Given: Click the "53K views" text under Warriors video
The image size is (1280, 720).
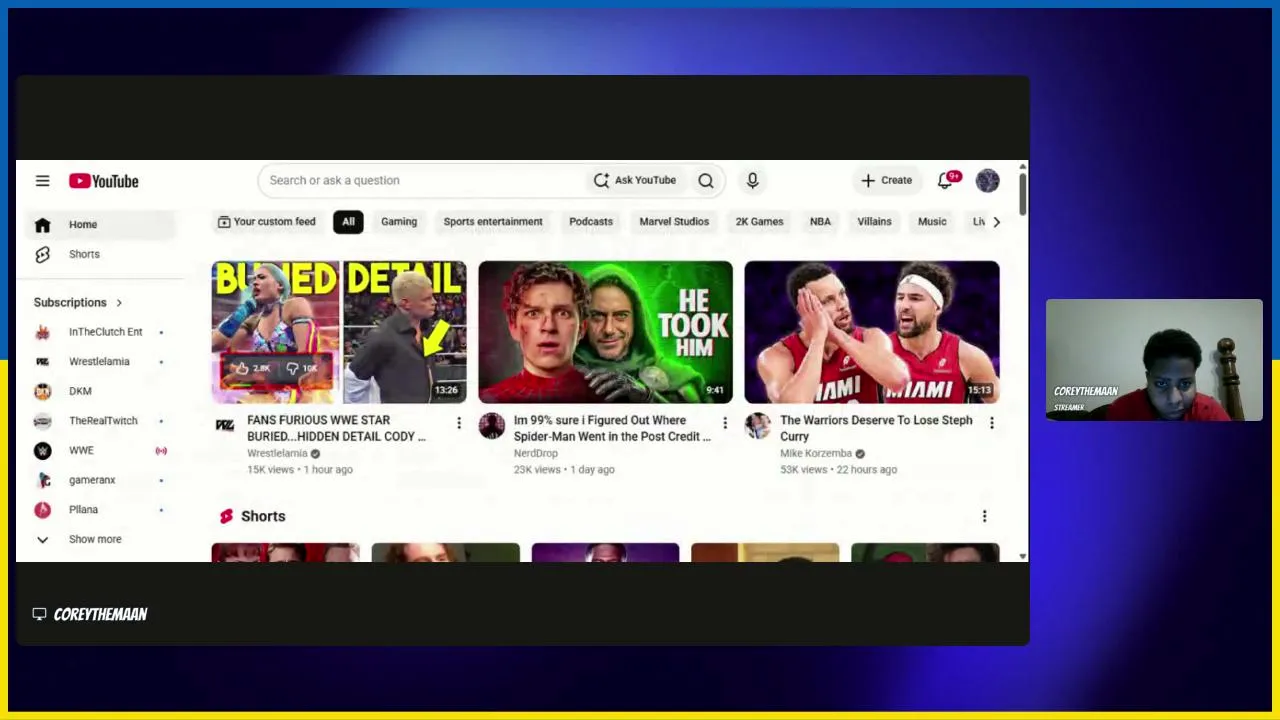Looking at the screenshot, I should point(803,469).
